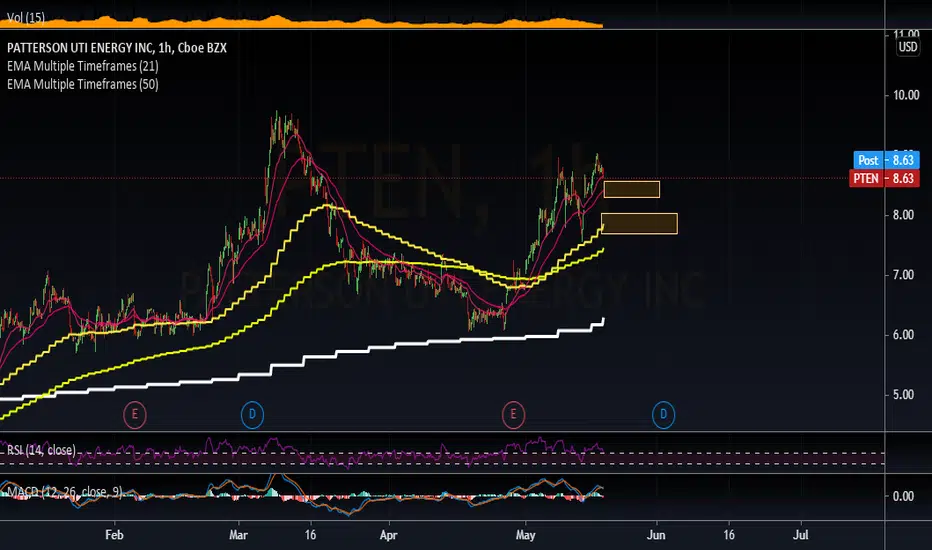Click the May date axis label

point(525,535)
